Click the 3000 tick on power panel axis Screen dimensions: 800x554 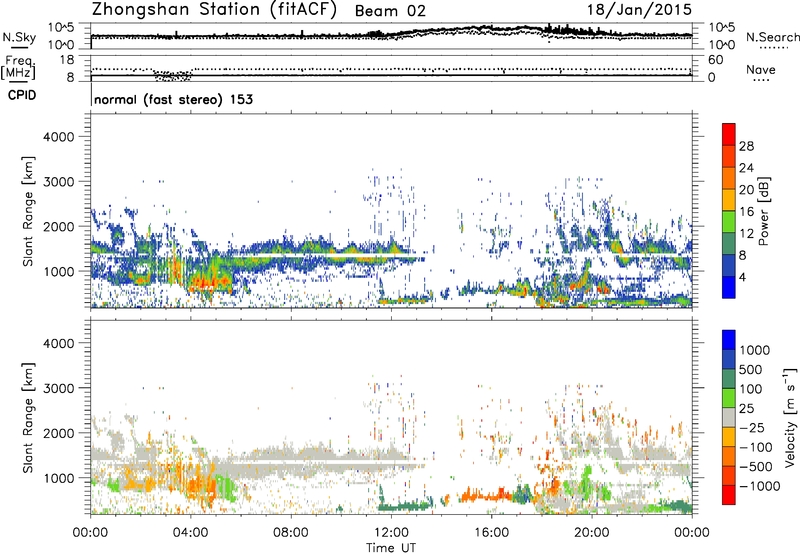(58, 182)
